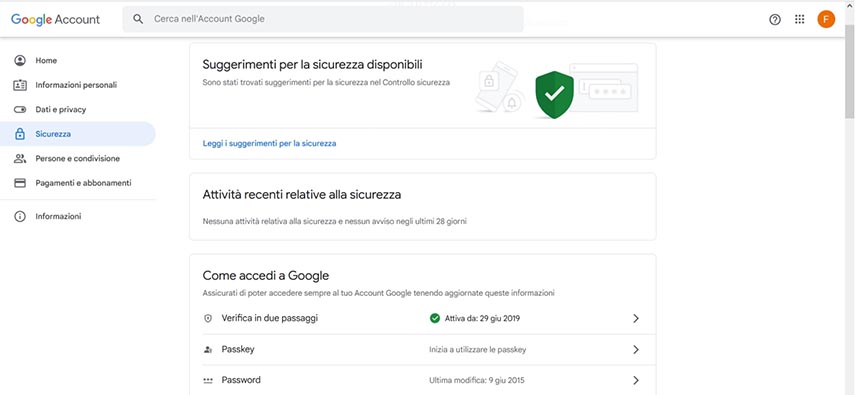This screenshot has width=855, height=395.
Task: Click the green security shield illustration
Action: pyautogui.click(x=554, y=94)
